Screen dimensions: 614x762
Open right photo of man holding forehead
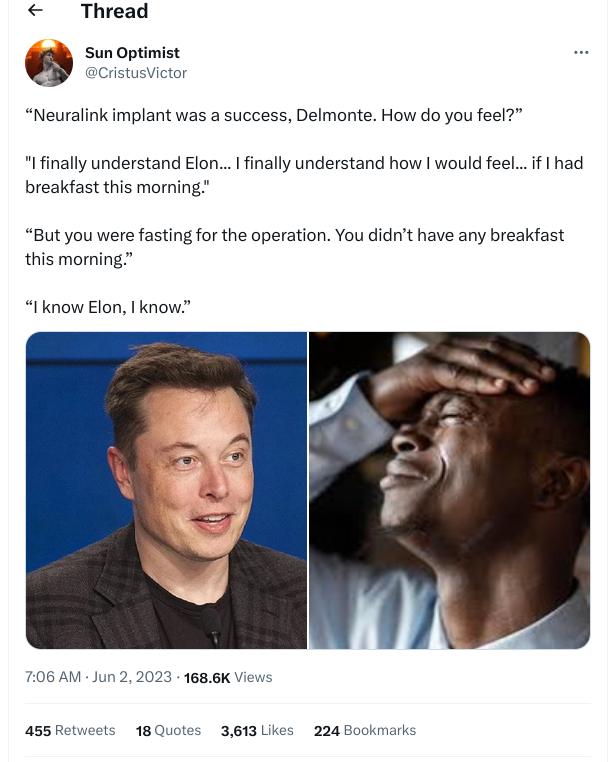[449, 490]
